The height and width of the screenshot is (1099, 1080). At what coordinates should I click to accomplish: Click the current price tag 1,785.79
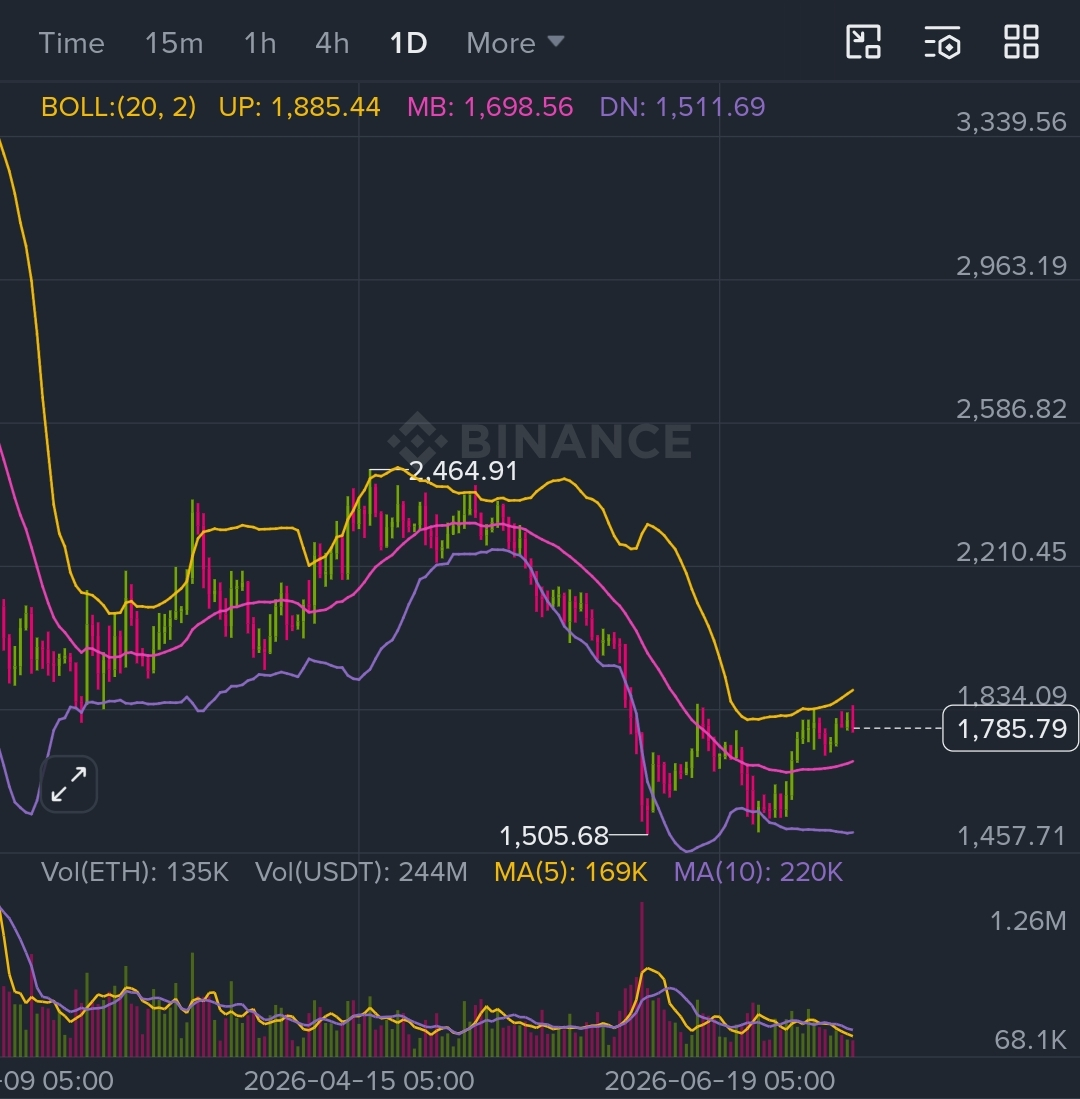click(x=1011, y=729)
